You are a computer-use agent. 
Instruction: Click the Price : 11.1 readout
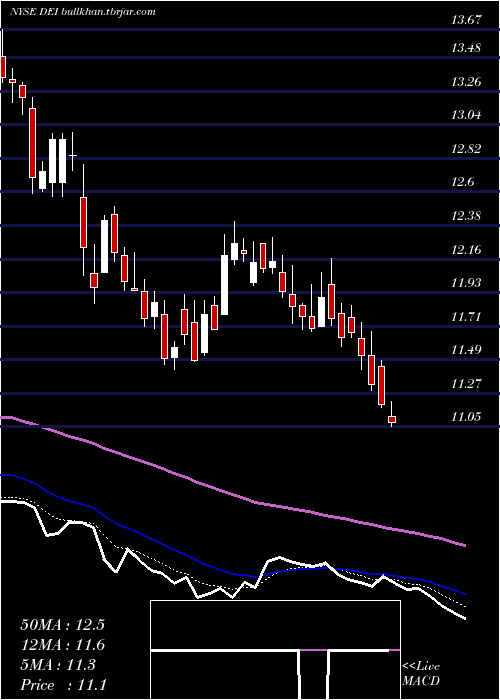(63, 685)
